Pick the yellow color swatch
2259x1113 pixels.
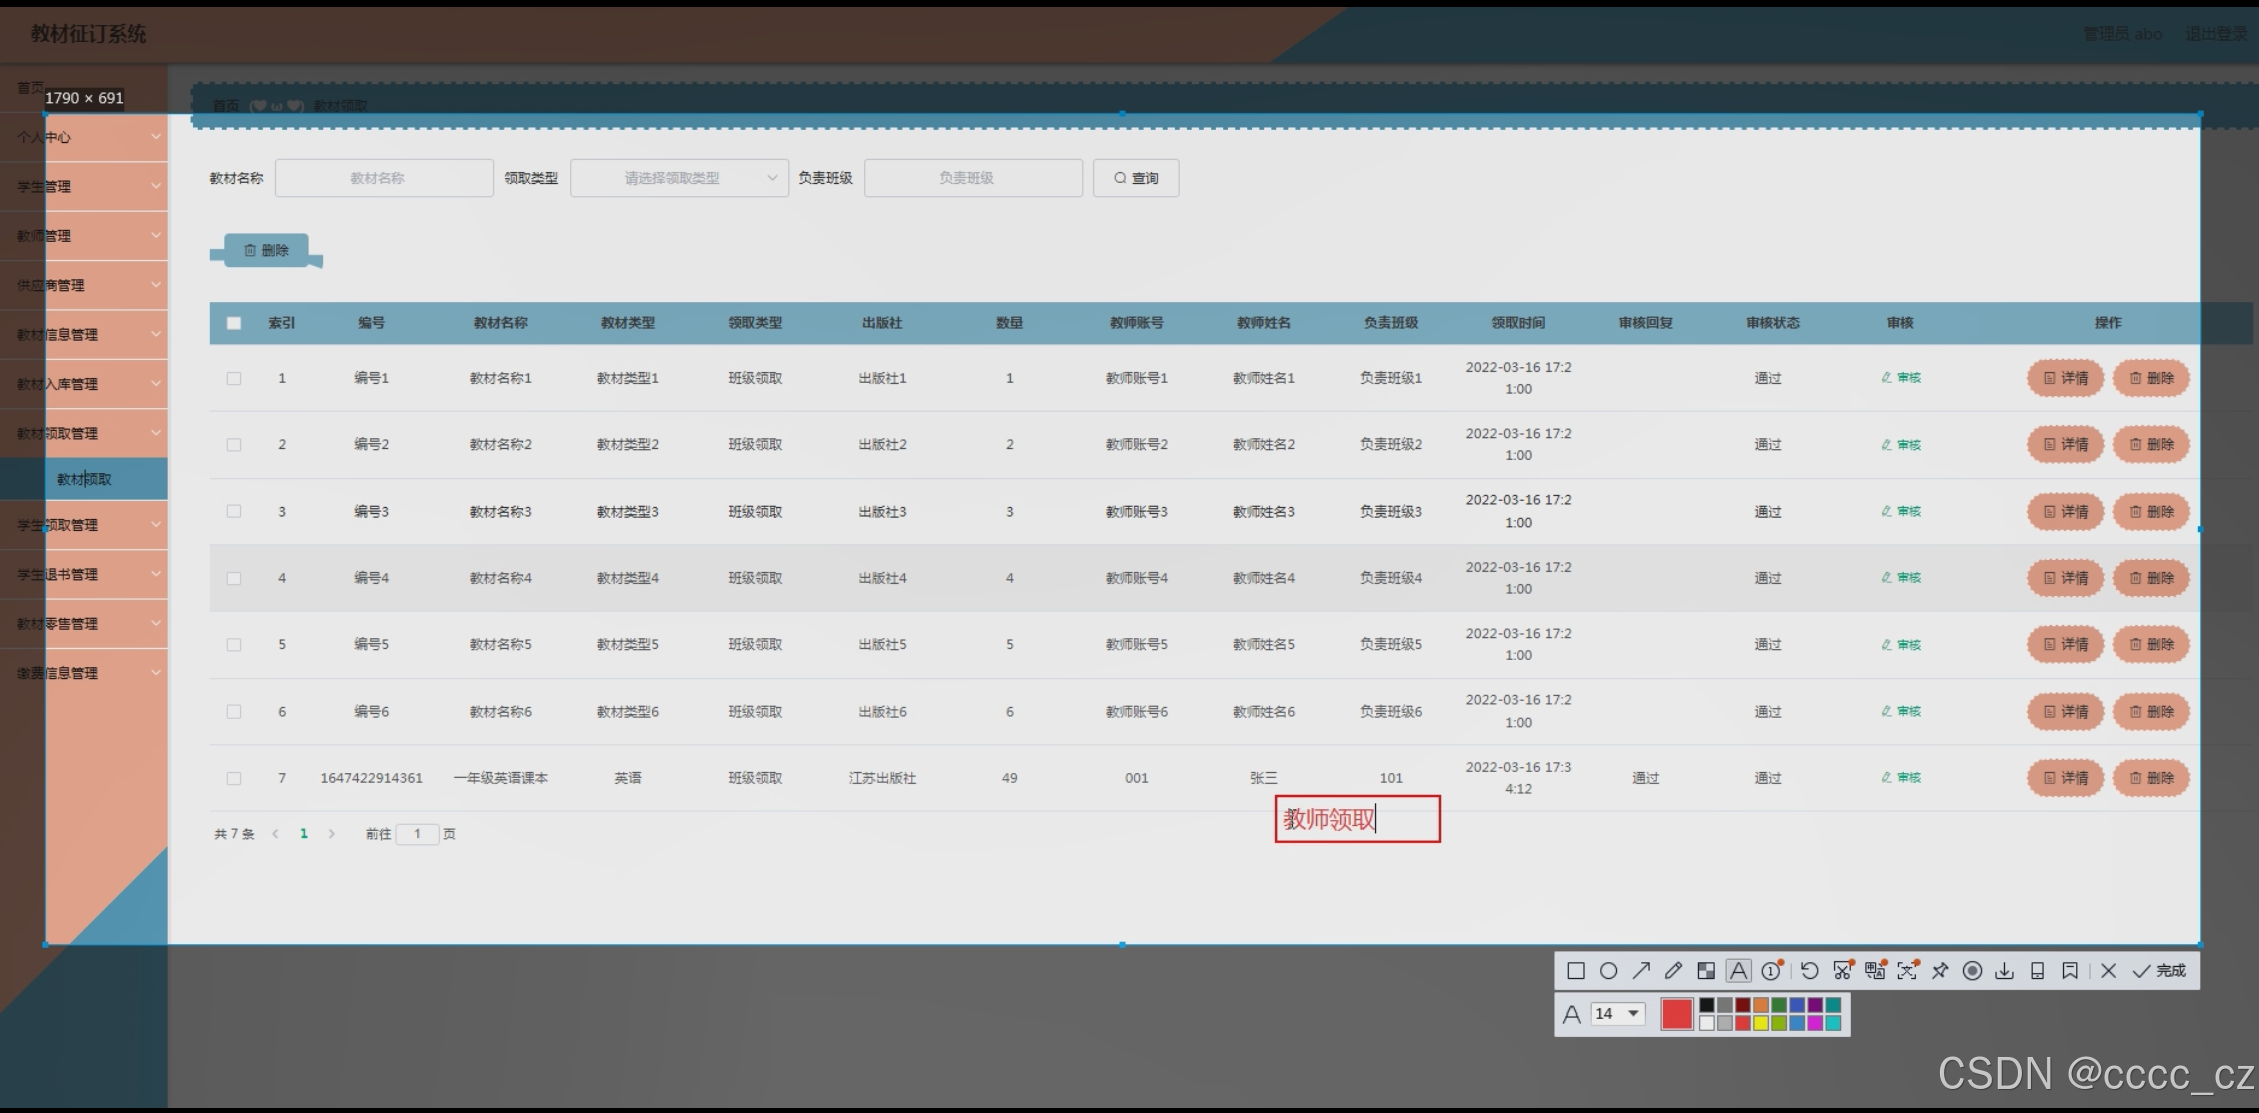pyautogui.click(x=1761, y=1023)
